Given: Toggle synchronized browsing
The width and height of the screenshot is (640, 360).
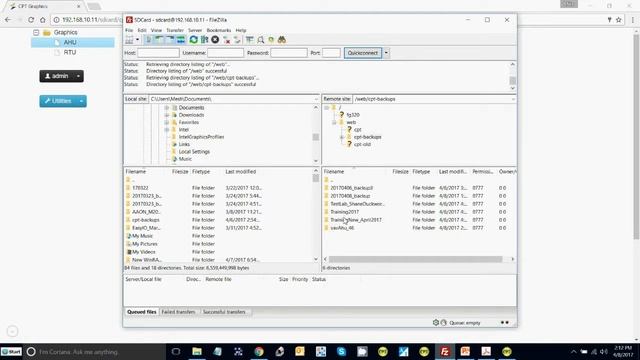Looking at the screenshot, I should pyautogui.click(x=271, y=40).
